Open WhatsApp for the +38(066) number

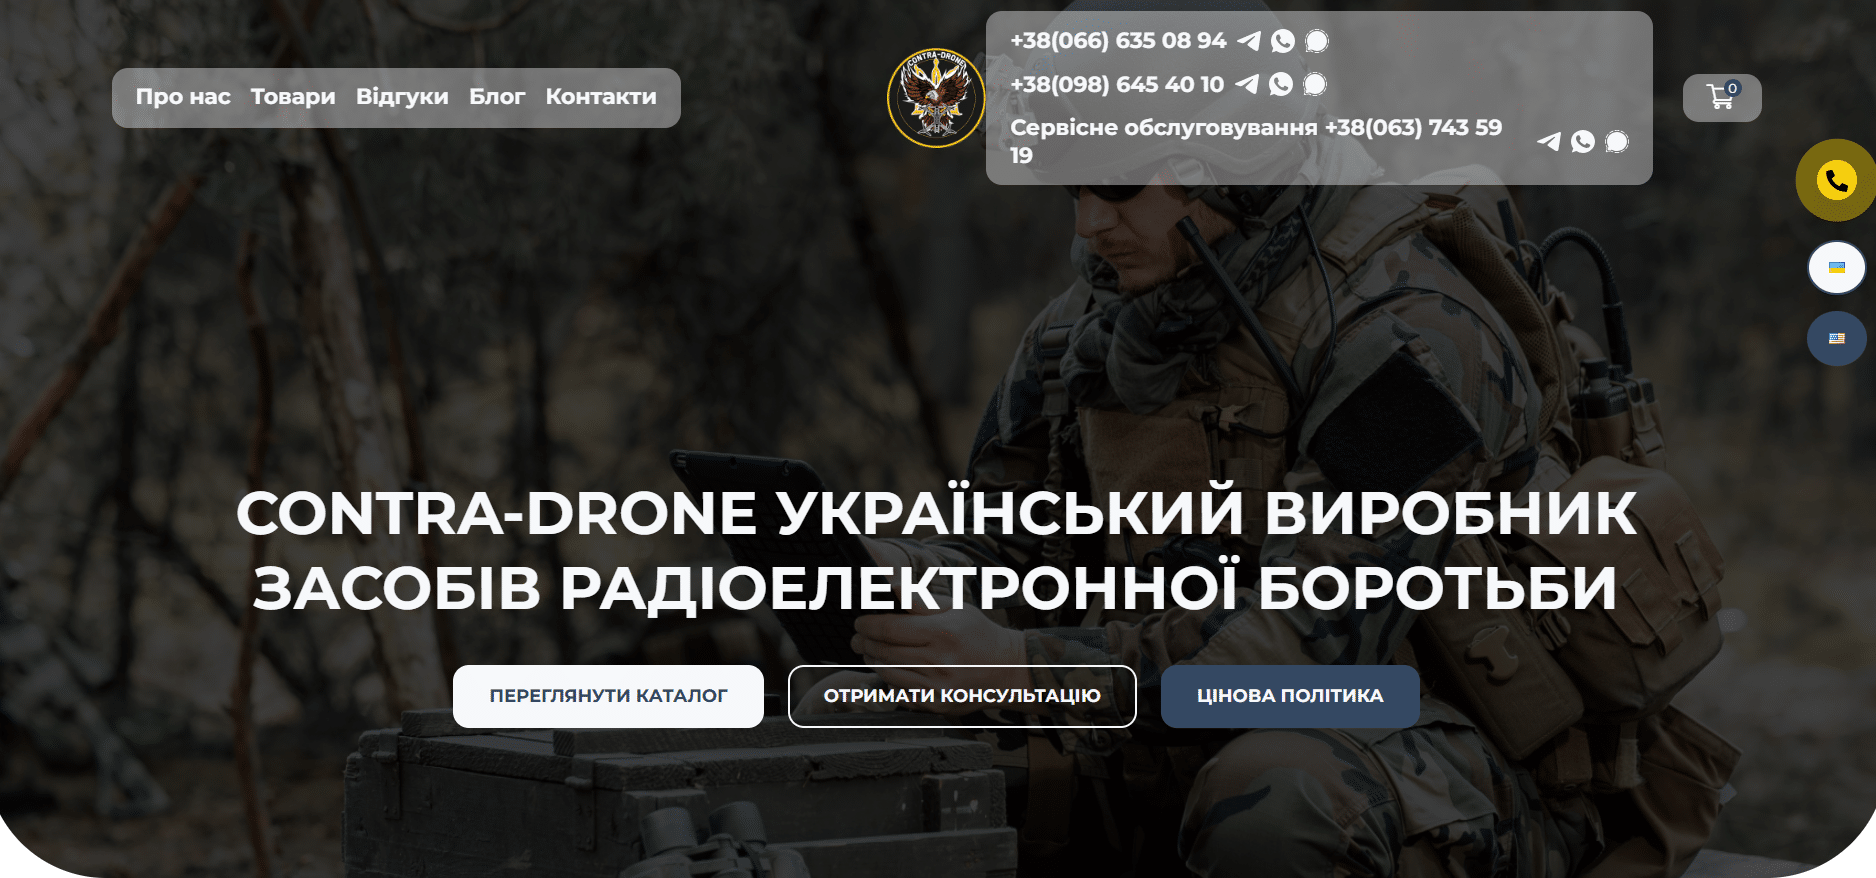point(1283,41)
